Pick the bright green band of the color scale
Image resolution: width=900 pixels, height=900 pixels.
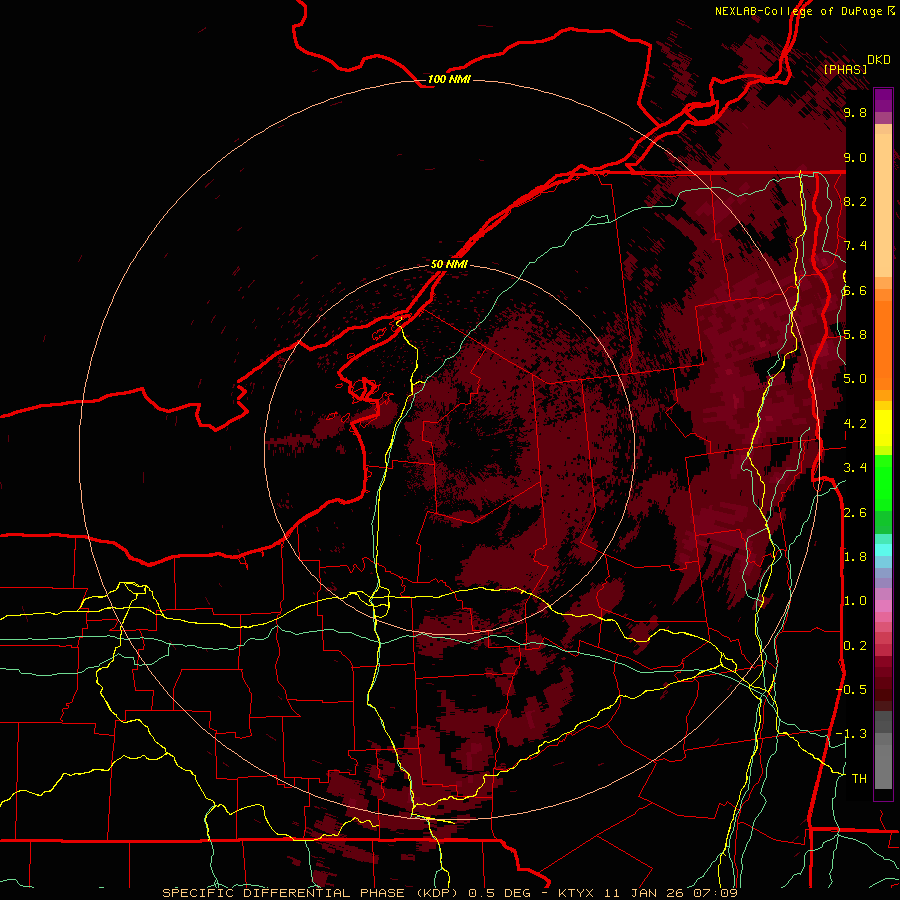[883, 482]
